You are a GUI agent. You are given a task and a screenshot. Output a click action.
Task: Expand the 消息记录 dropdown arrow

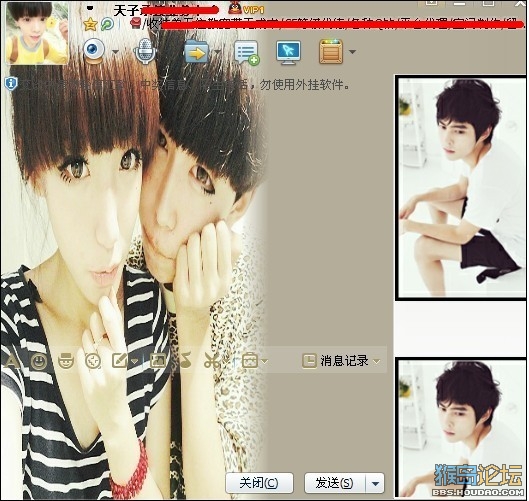(x=377, y=362)
